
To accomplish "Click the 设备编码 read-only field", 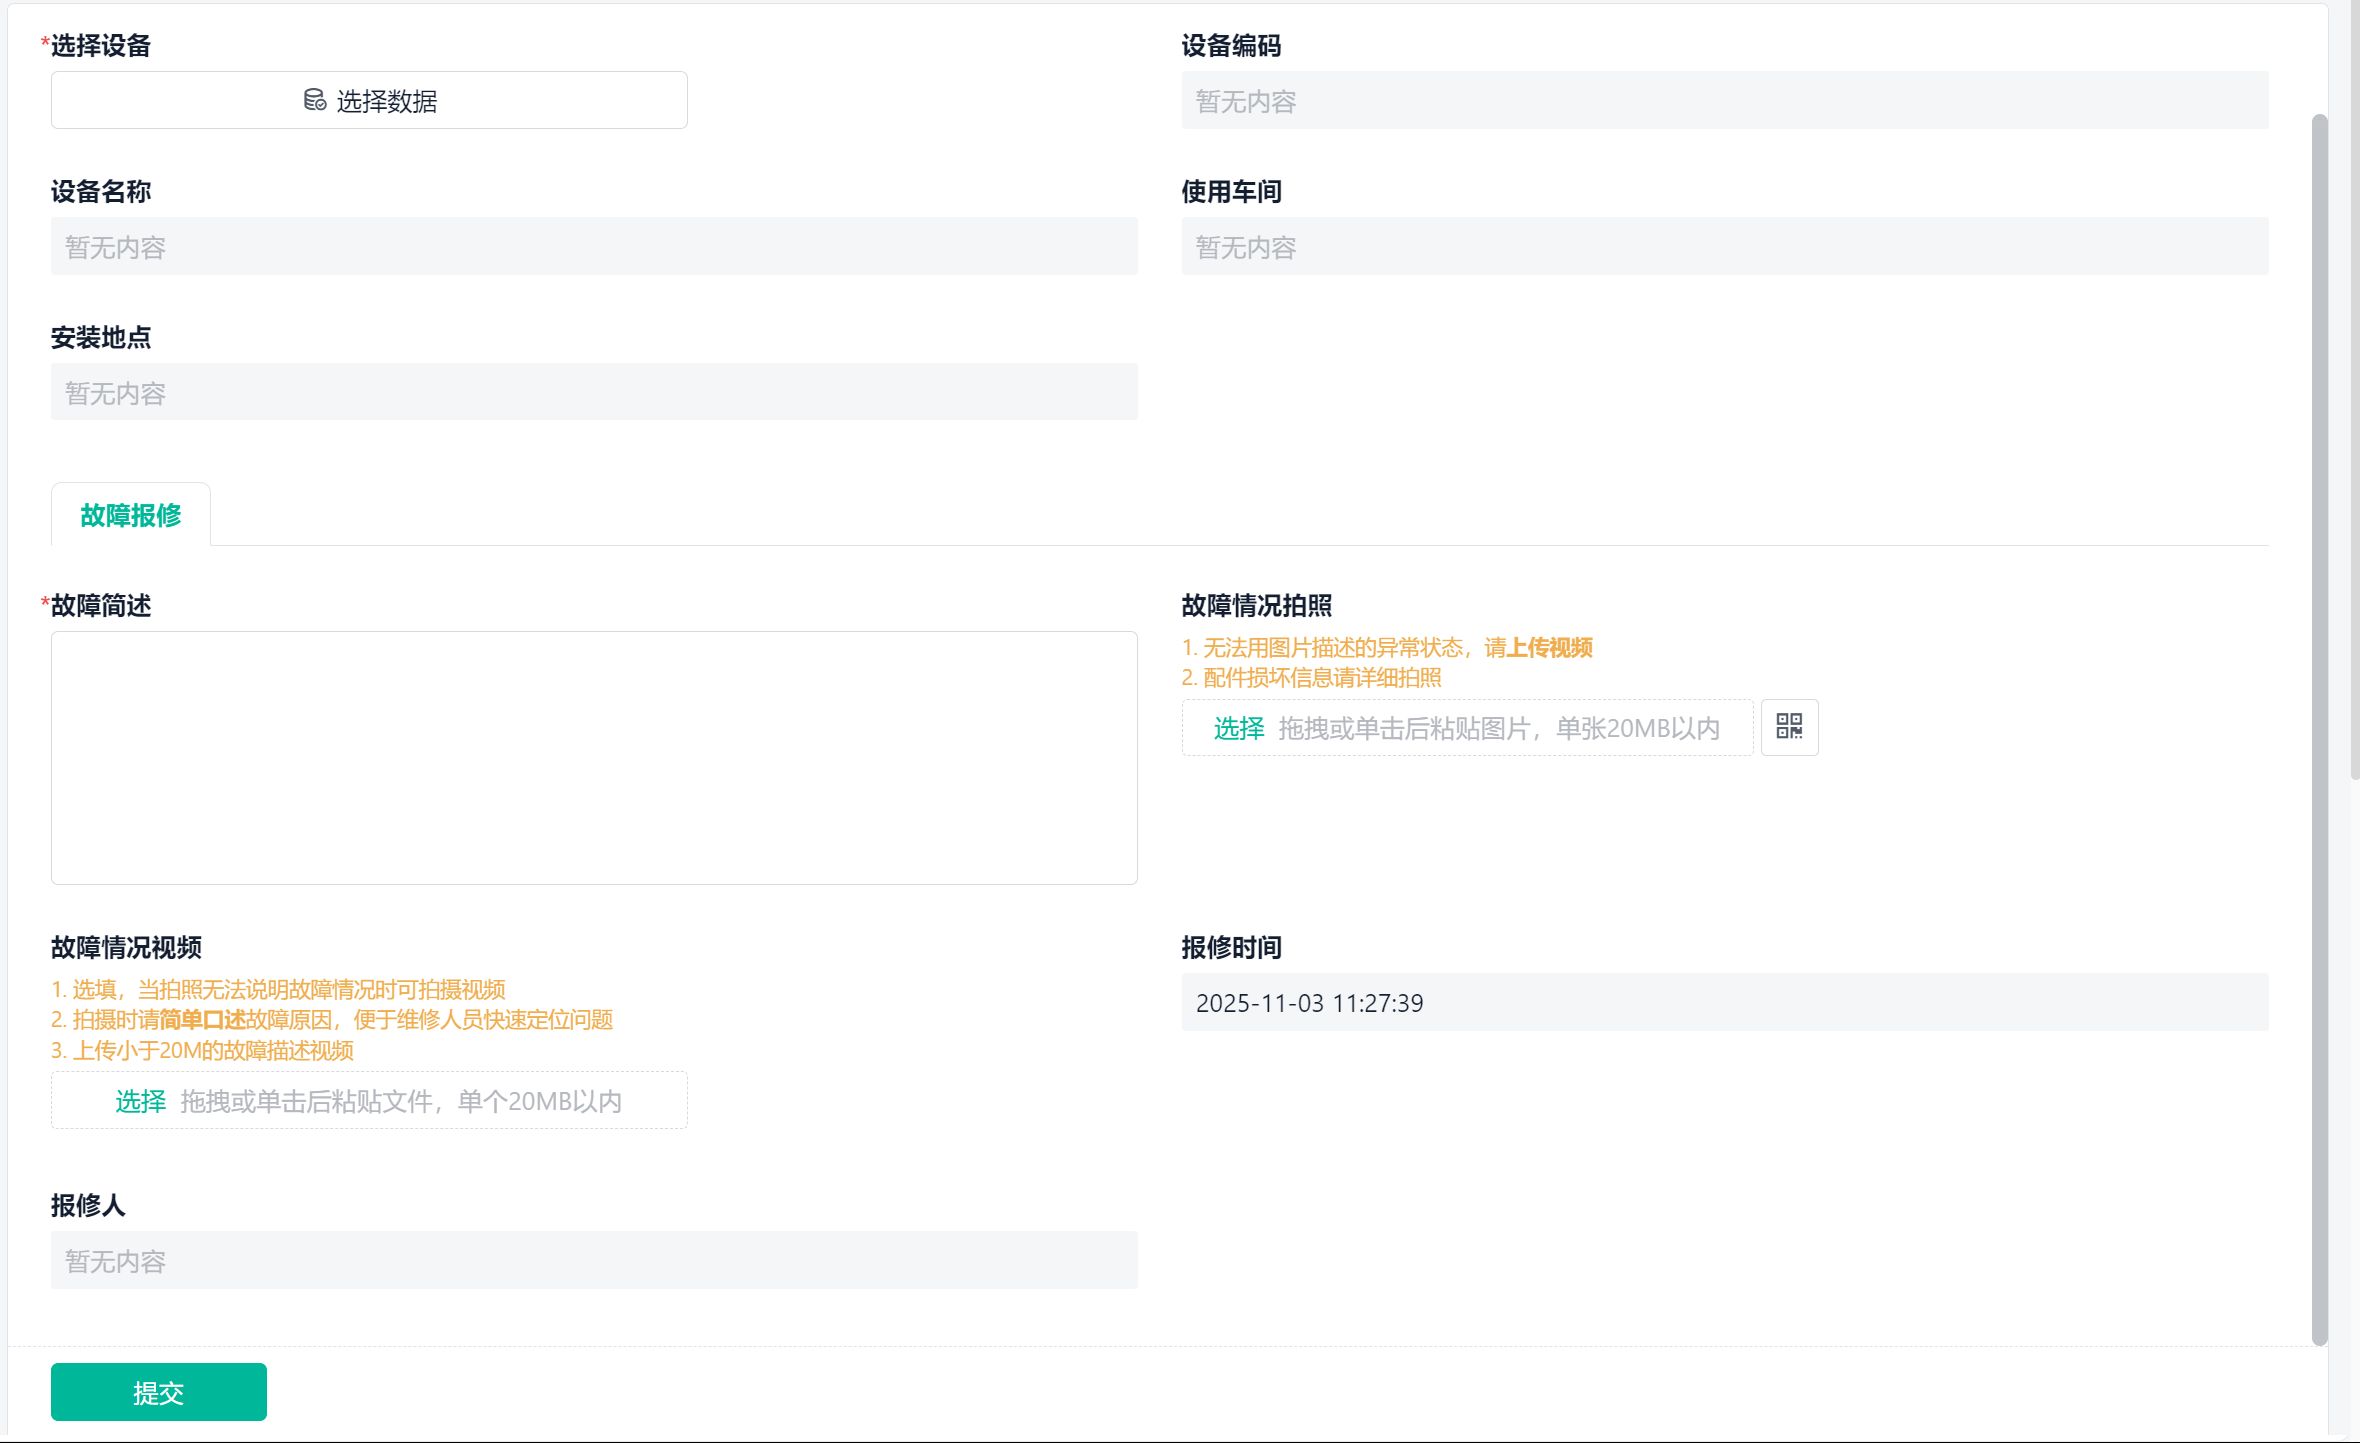I will (1724, 100).
